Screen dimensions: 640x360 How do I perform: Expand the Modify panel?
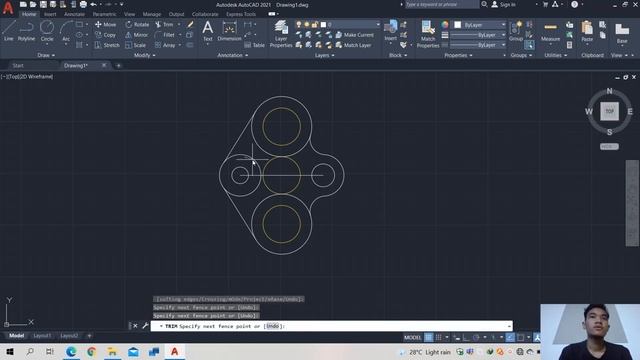pyautogui.click(x=144, y=55)
